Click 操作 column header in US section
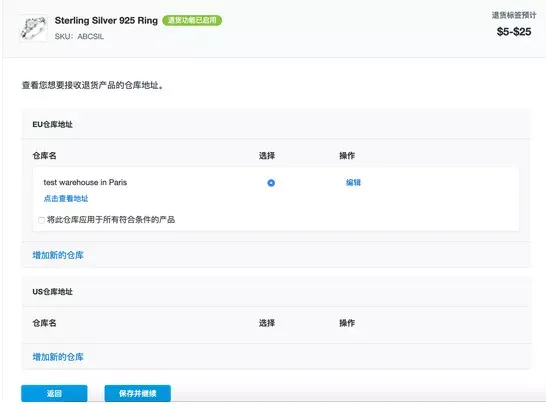The height and width of the screenshot is (411, 546). [347, 323]
